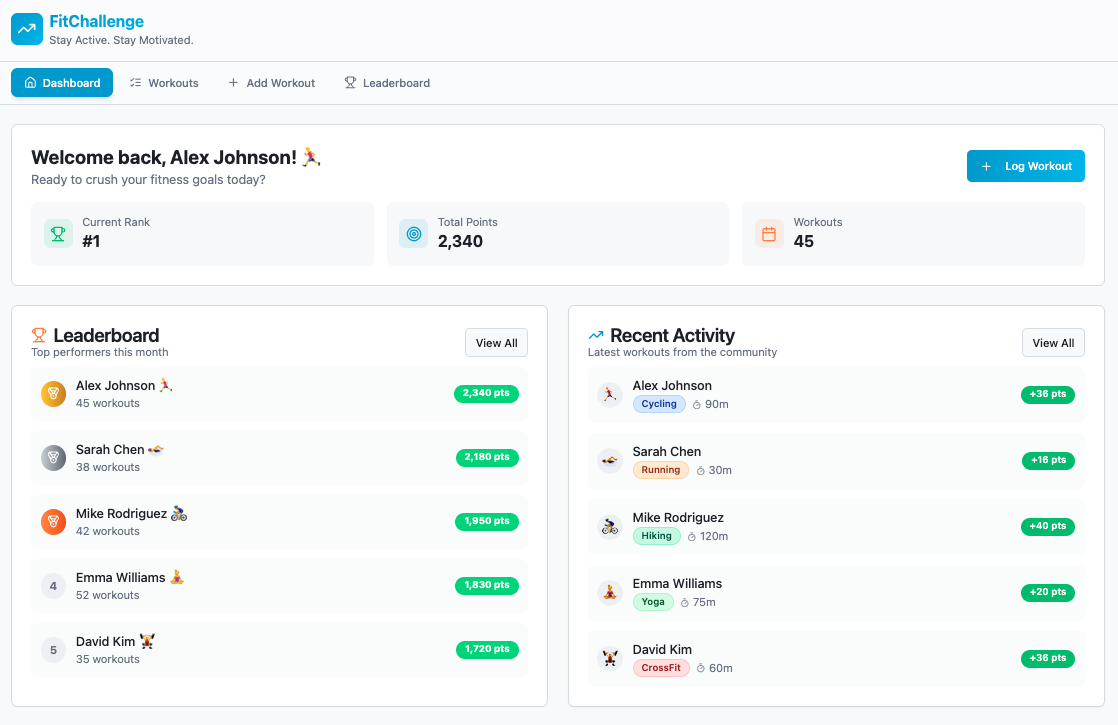This screenshot has width=1118, height=725.
Task: Click Alex Johnson's gold medal icon
Action: tap(54, 394)
